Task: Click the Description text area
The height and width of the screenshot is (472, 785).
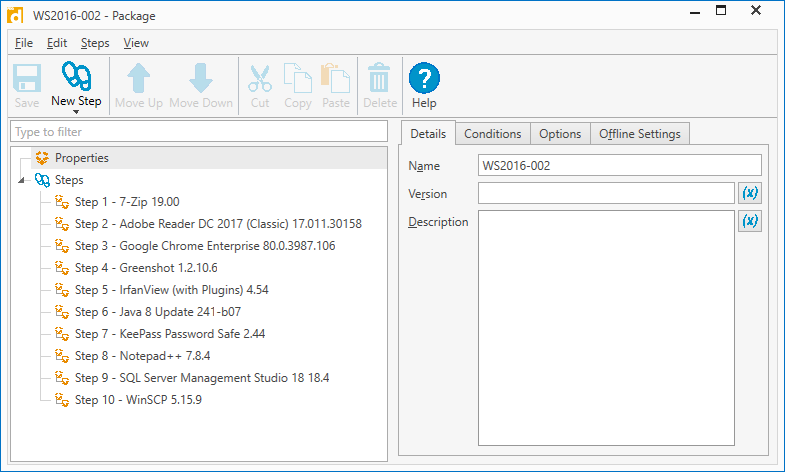Action: 606,328
